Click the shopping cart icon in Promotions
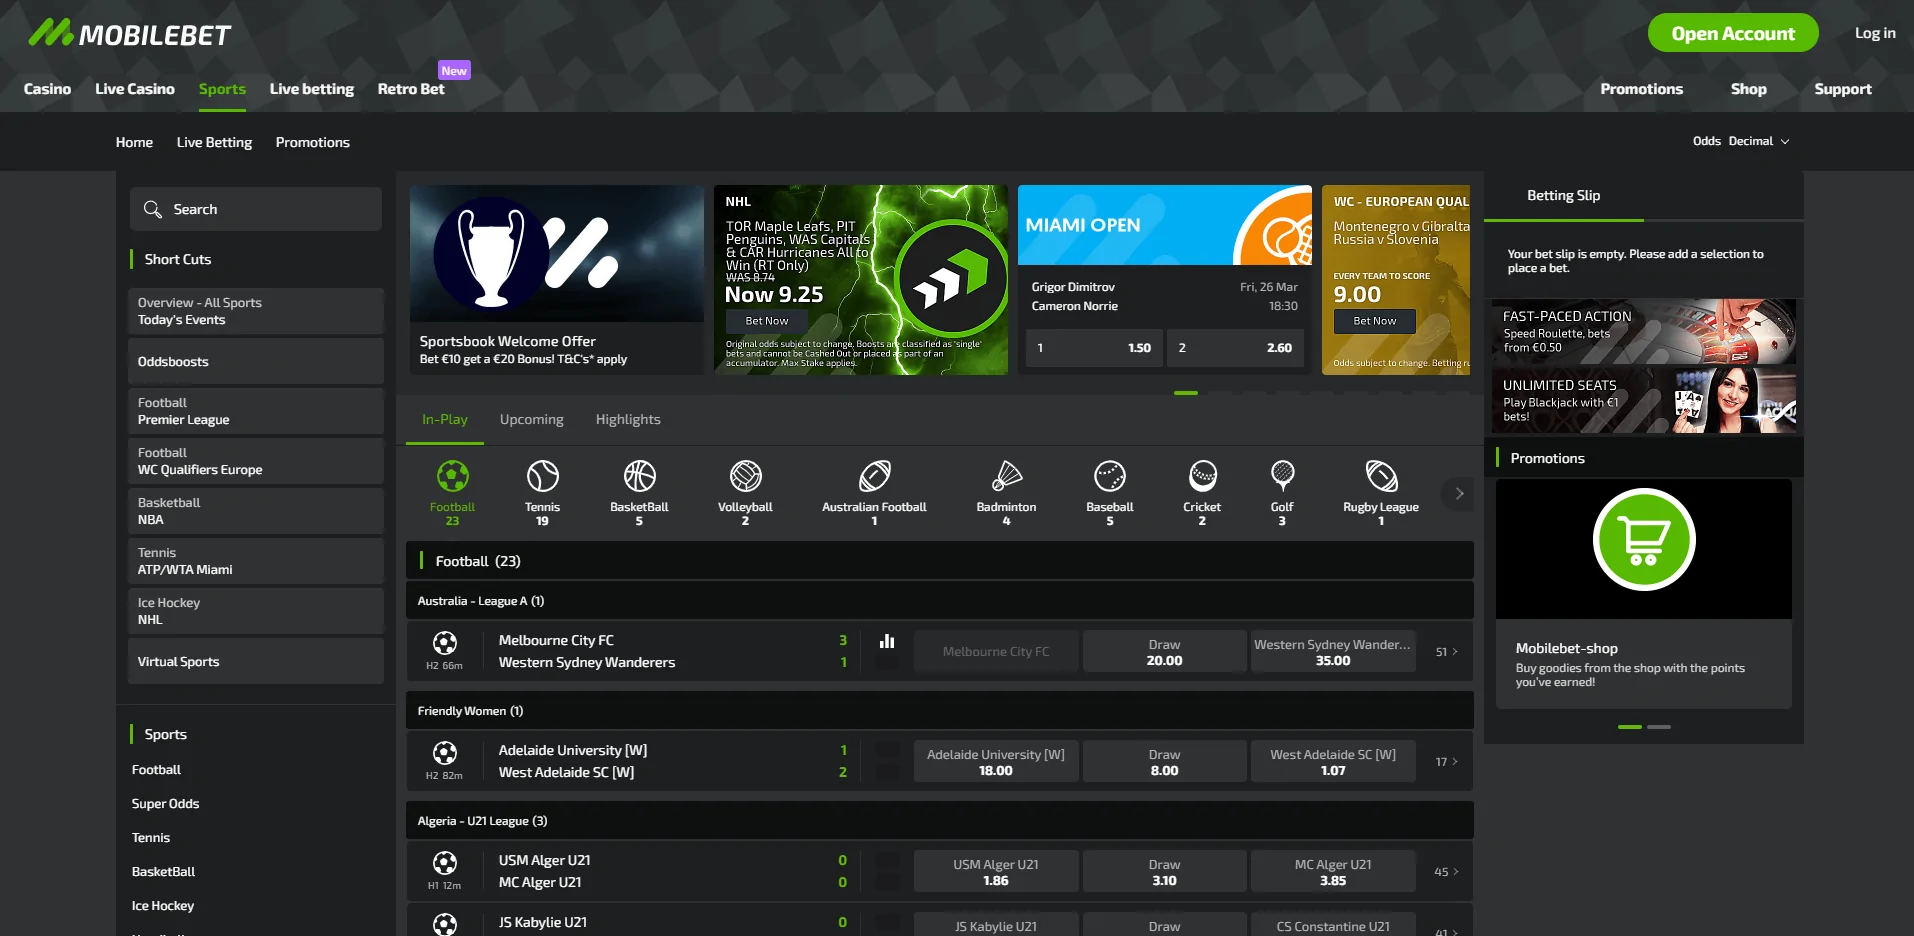1914x936 pixels. click(1644, 540)
